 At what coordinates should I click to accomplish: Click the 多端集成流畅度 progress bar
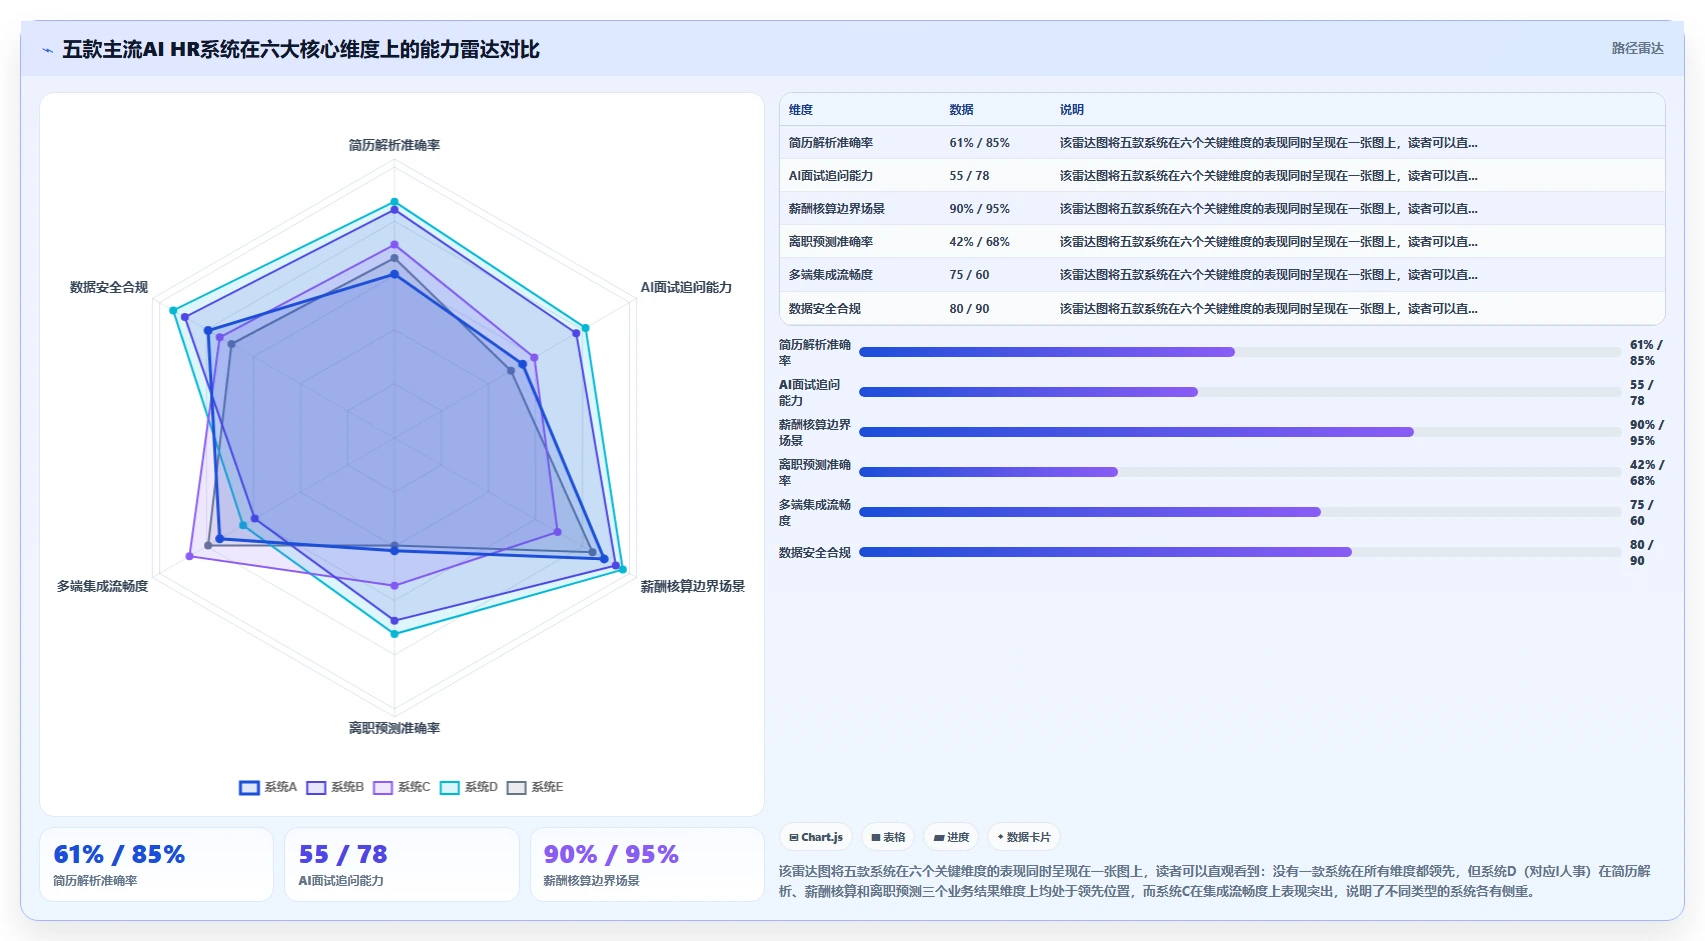pyautogui.click(x=1240, y=512)
